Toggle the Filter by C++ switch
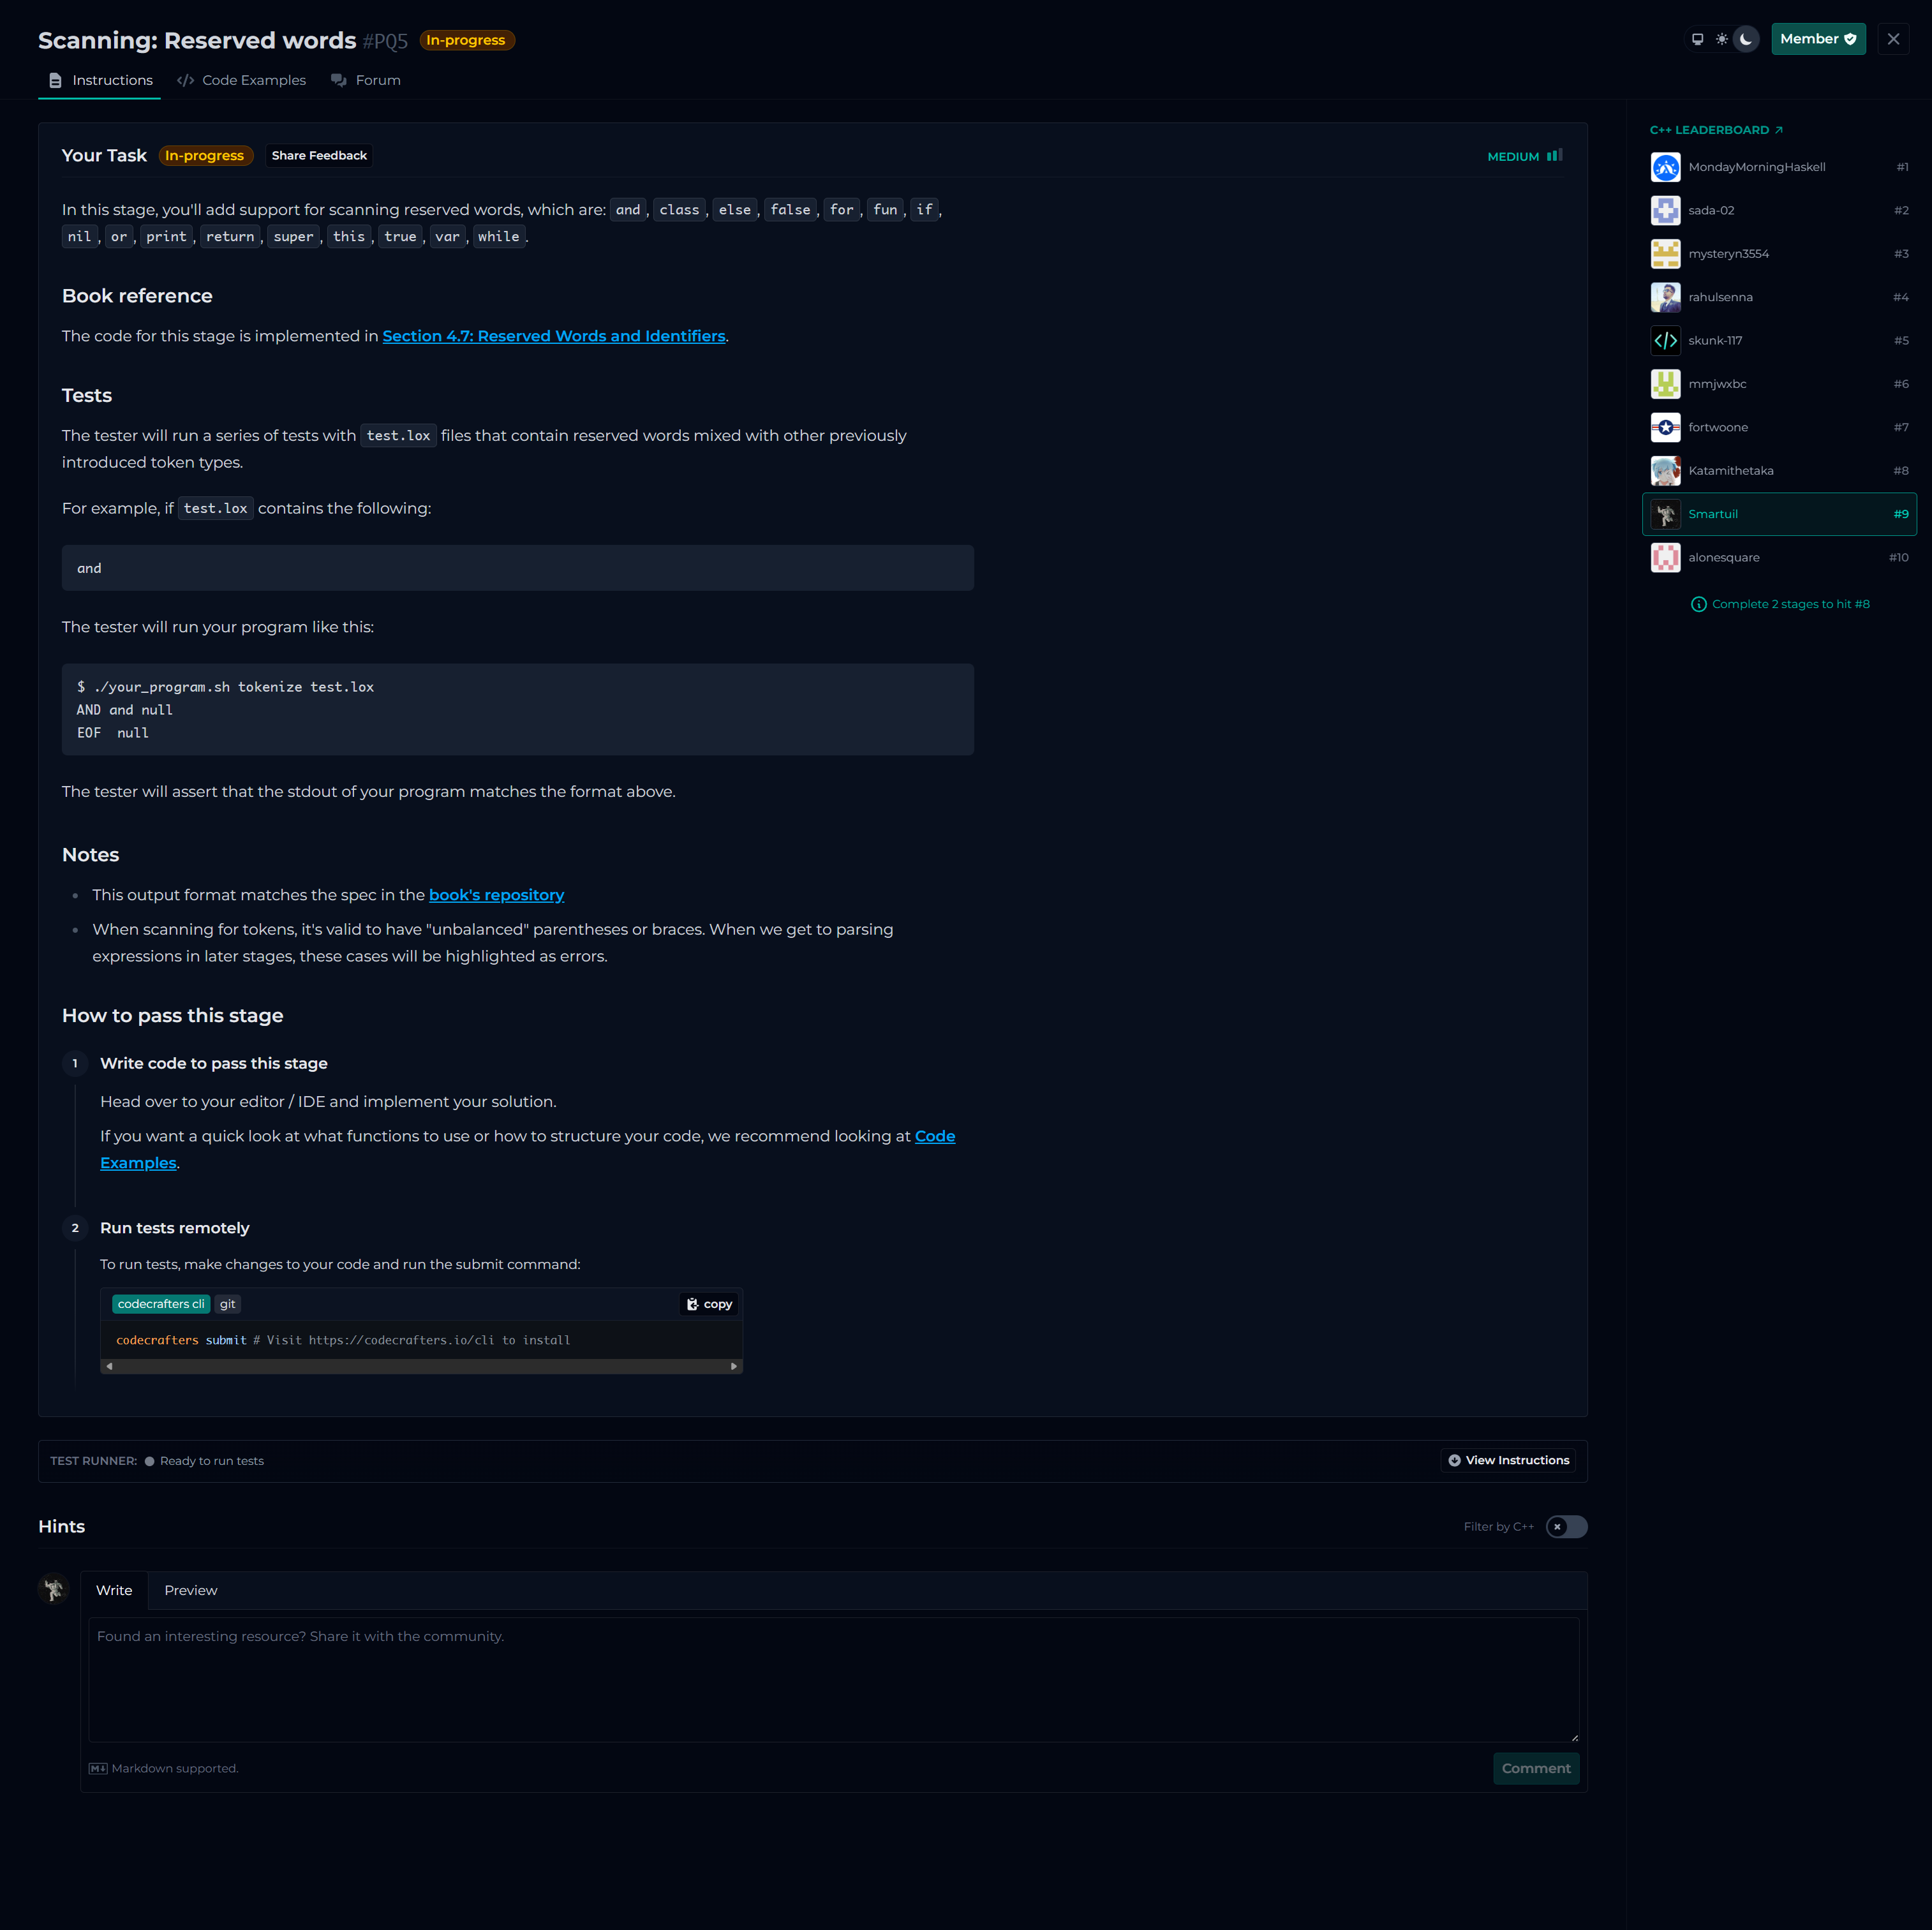This screenshot has height=1930, width=1932. [1566, 1527]
